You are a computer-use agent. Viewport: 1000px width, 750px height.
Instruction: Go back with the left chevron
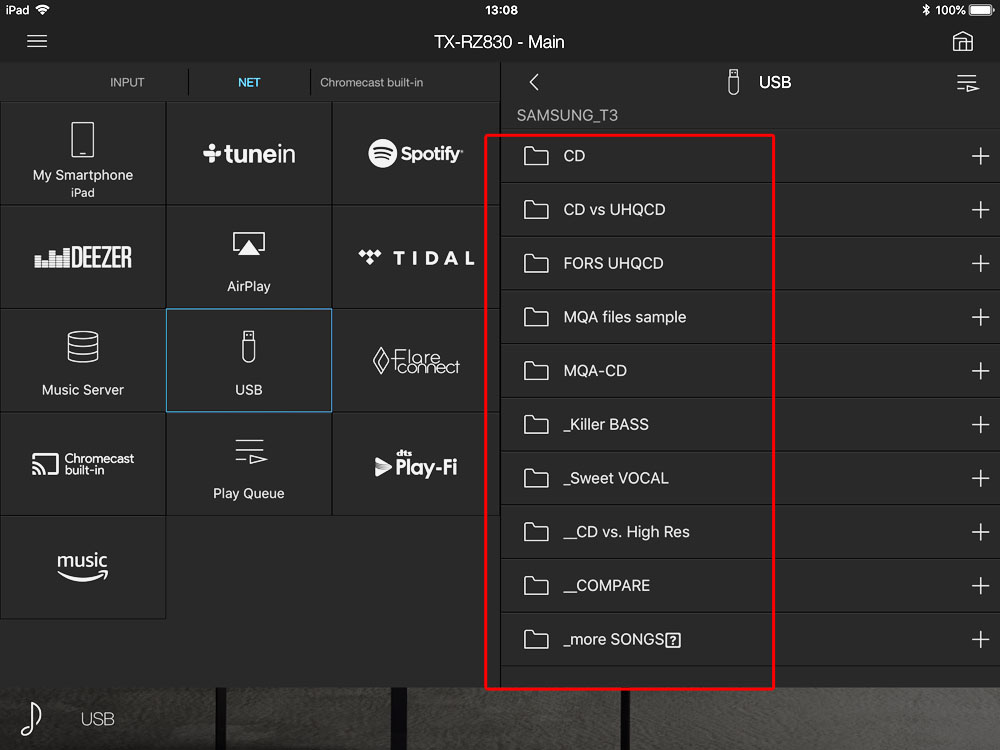pyautogui.click(x=534, y=82)
